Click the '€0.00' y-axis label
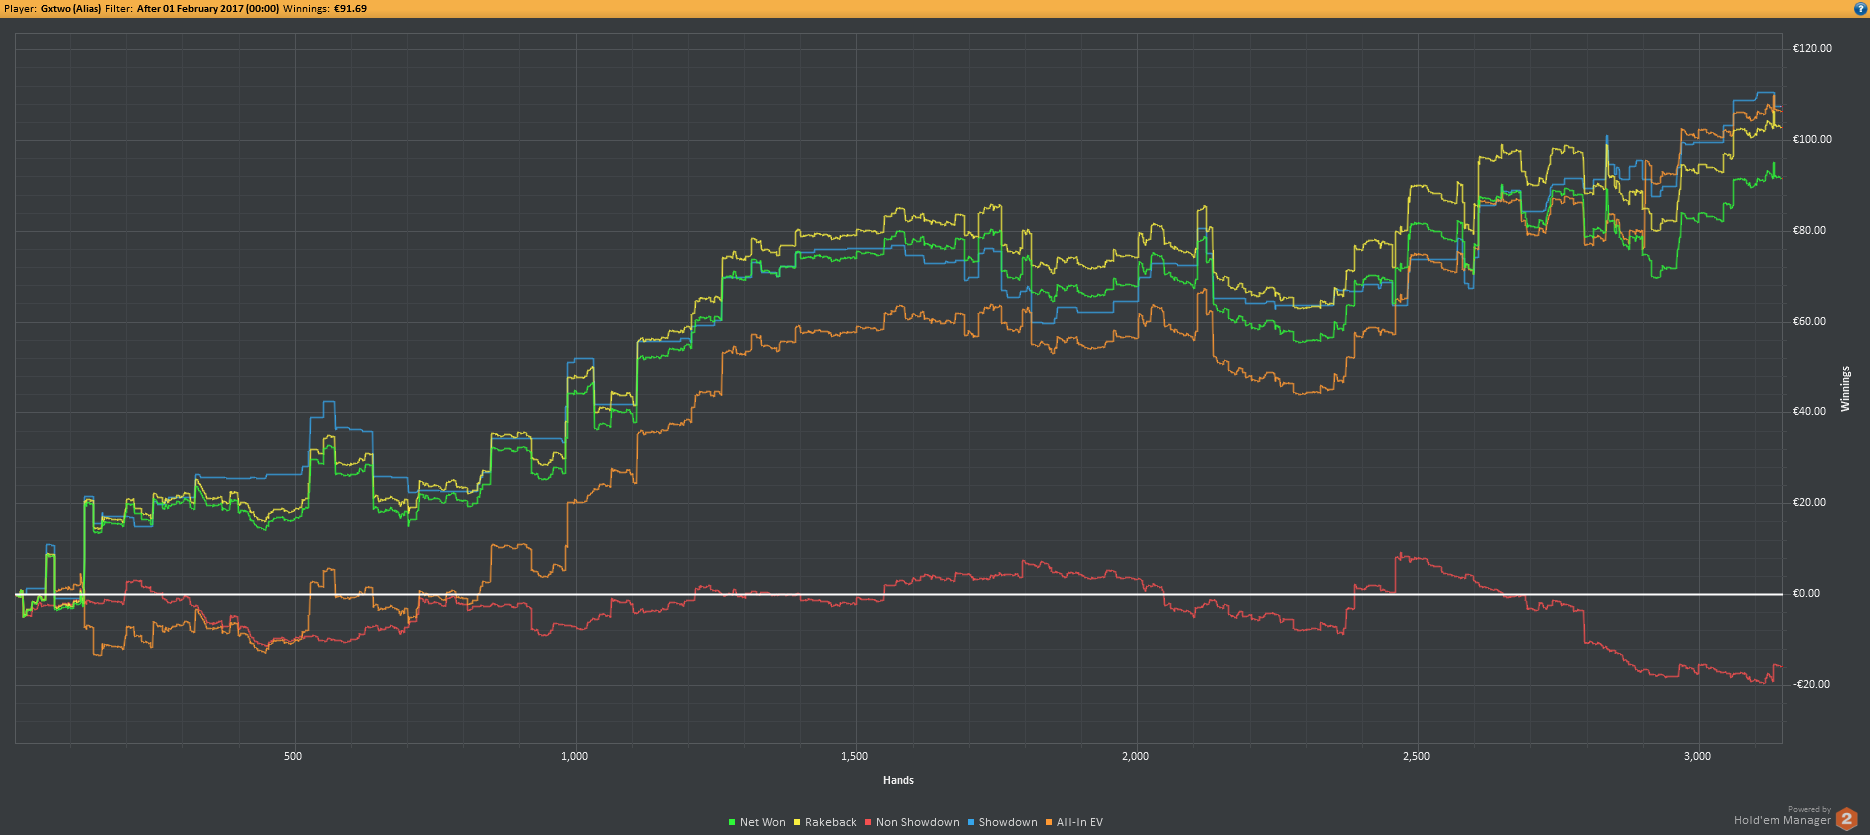This screenshot has width=1870, height=835. [x=1806, y=593]
